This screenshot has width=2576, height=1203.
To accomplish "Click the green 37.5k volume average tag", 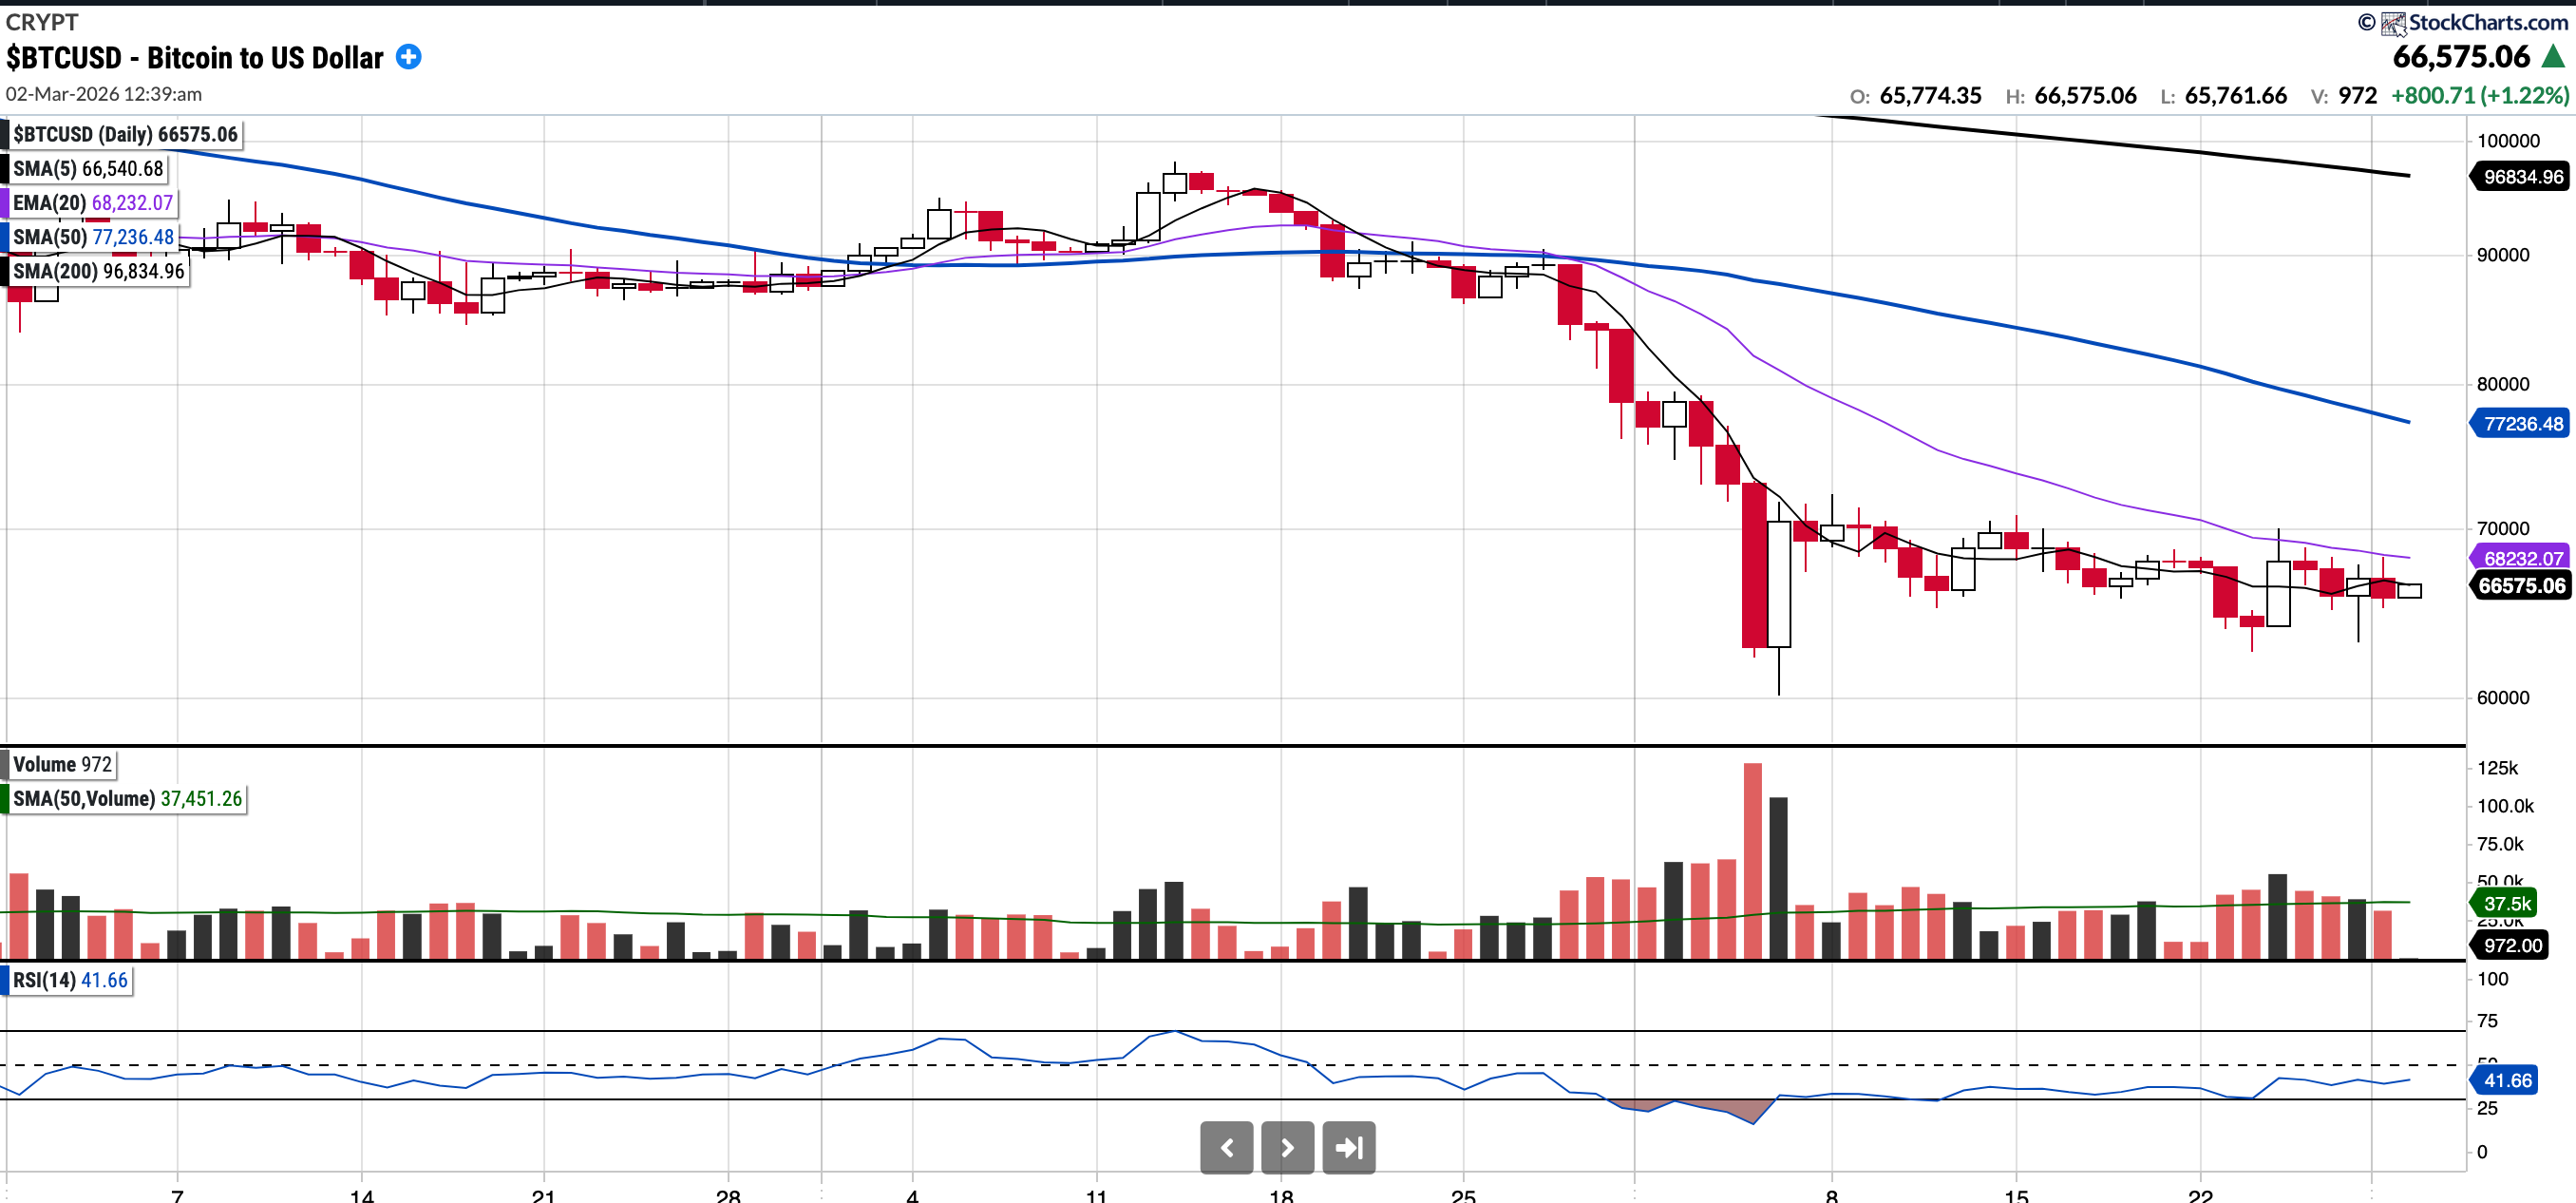I will (x=2506, y=903).
